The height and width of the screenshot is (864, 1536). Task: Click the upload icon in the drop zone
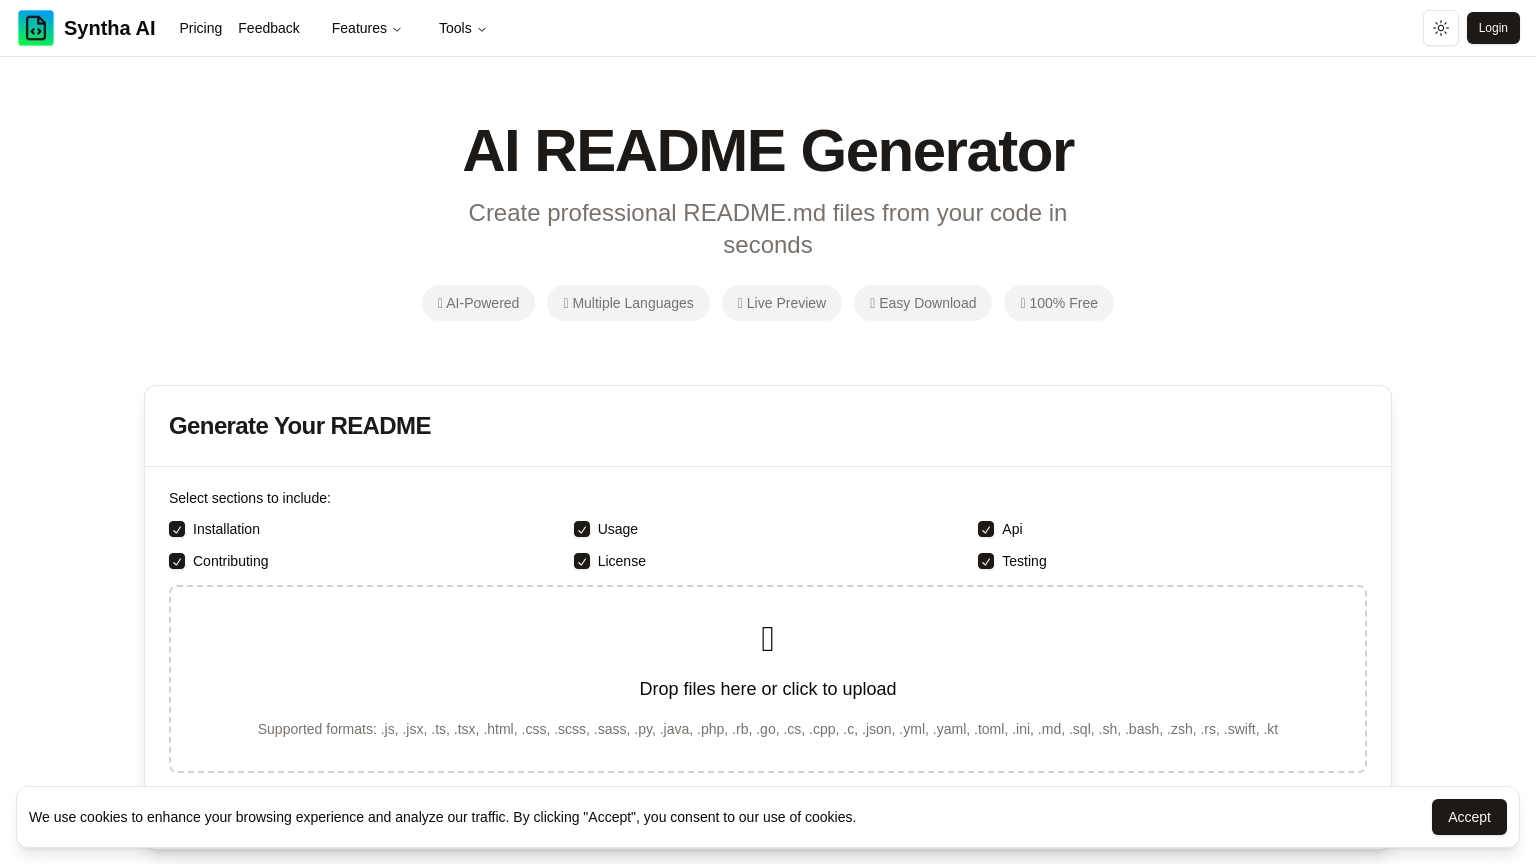click(x=768, y=639)
